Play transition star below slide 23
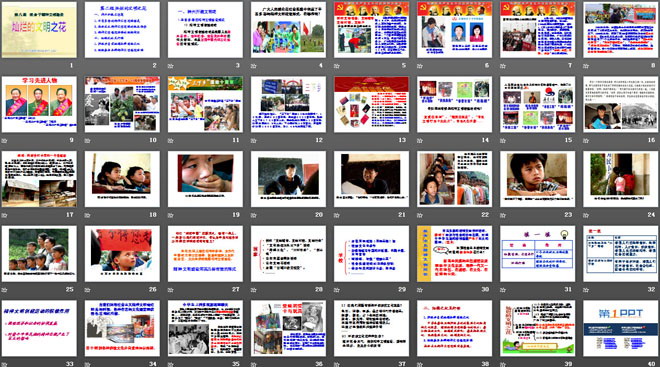This screenshot has width=660, height=367. click(503, 215)
